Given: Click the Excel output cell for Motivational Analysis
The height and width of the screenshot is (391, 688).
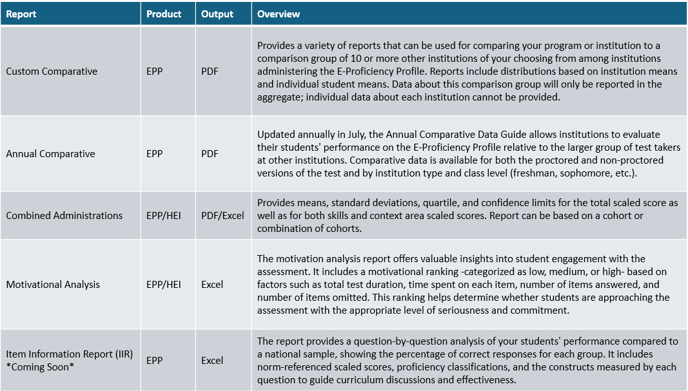Looking at the screenshot, I should 212,284.
